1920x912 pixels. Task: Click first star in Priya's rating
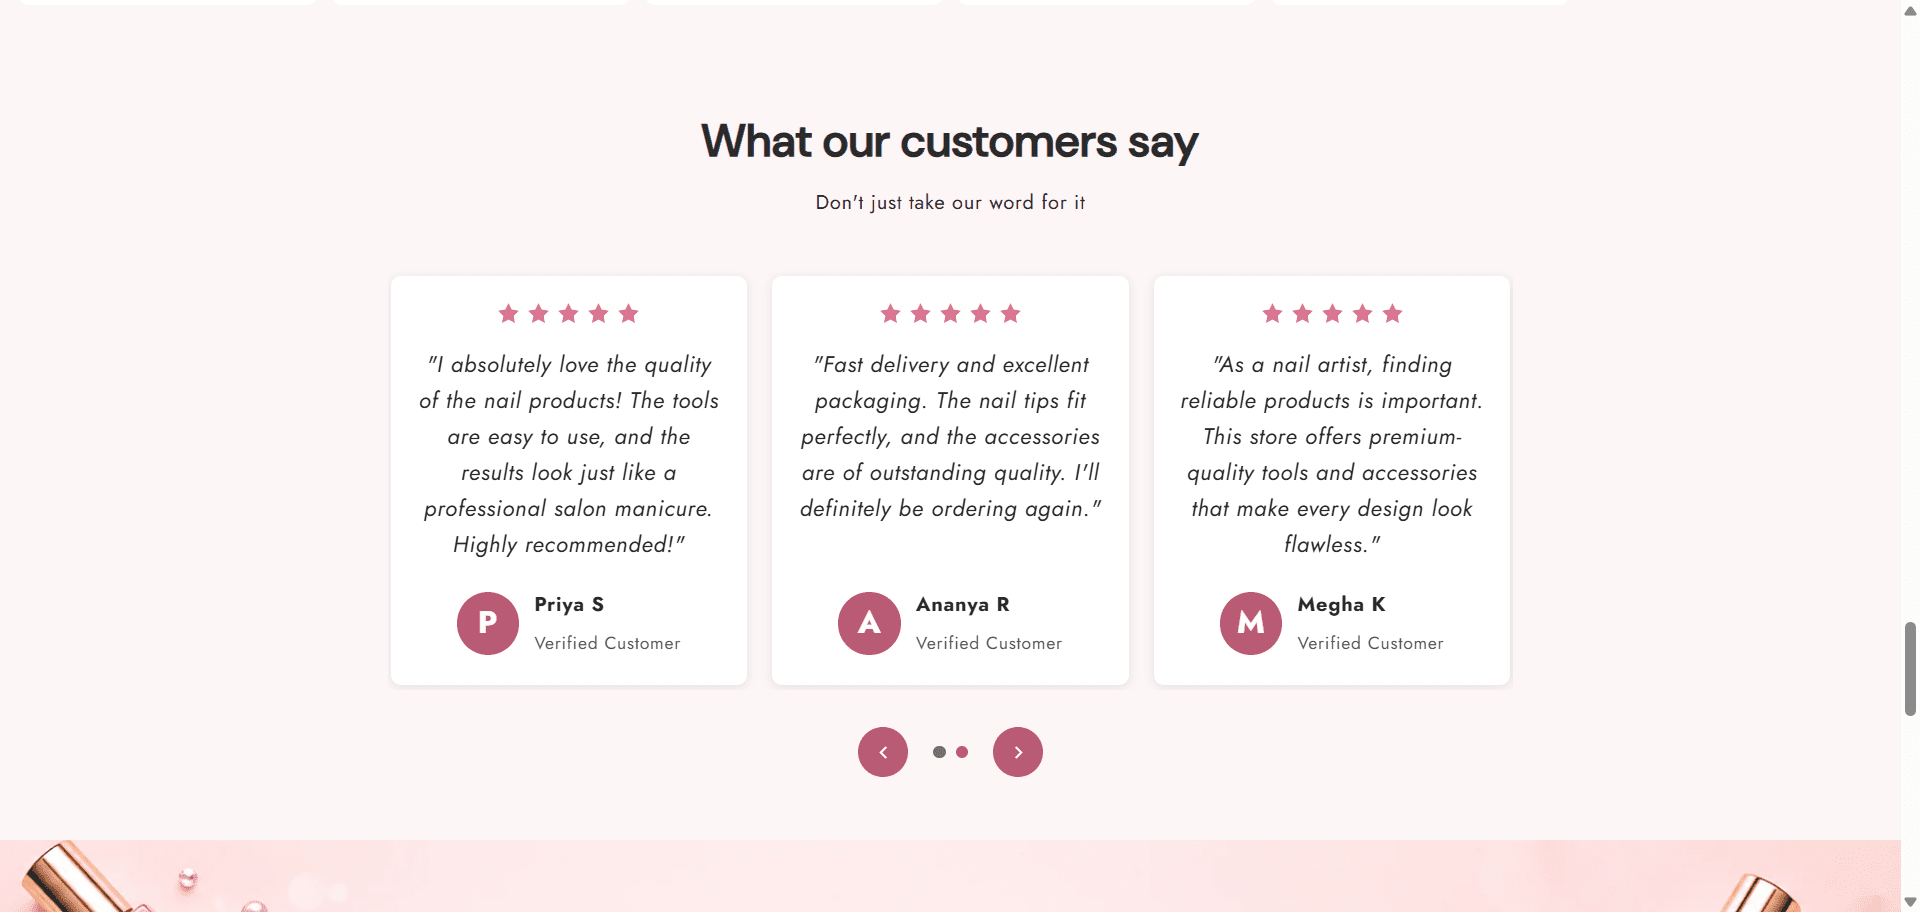(x=508, y=314)
